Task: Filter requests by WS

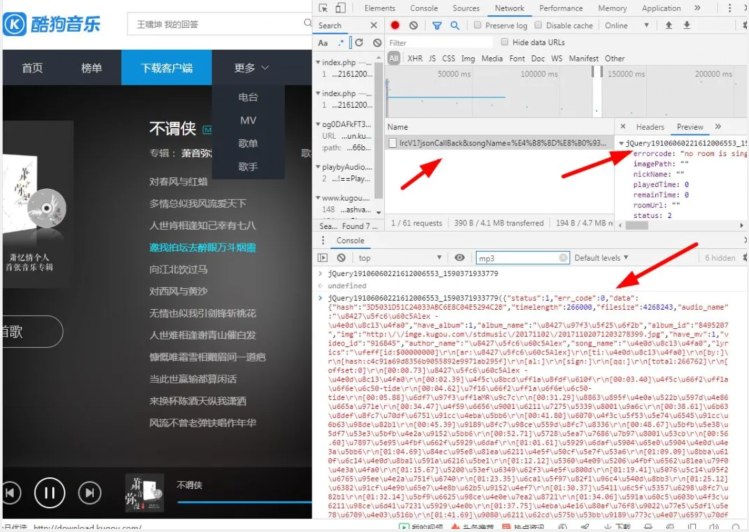Action: pyautogui.click(x=556, y=58)
